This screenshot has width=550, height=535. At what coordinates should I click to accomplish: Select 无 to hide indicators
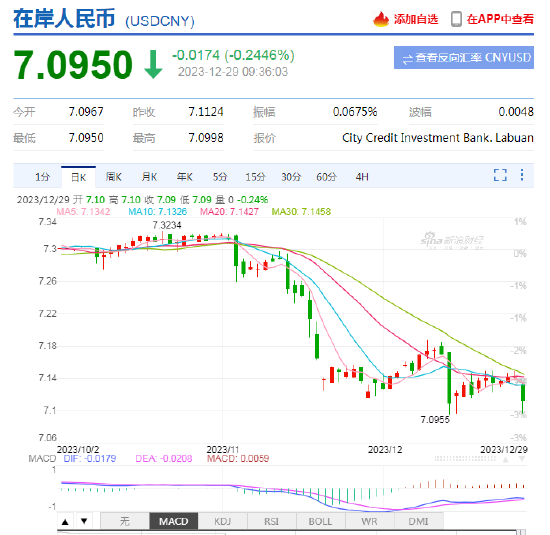(125, 521)
